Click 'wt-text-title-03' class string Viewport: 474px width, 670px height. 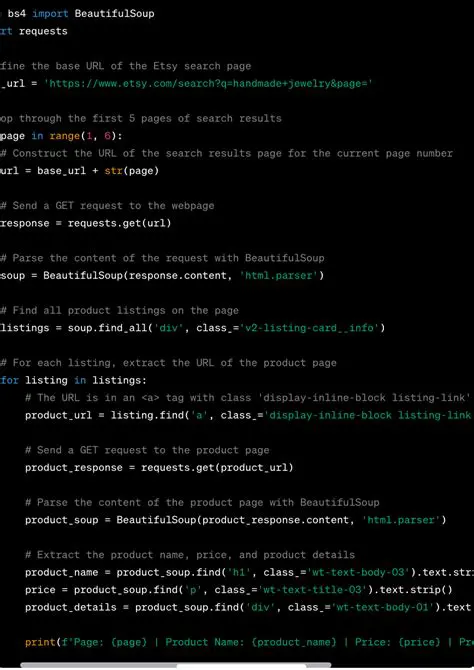coord(313,590)
